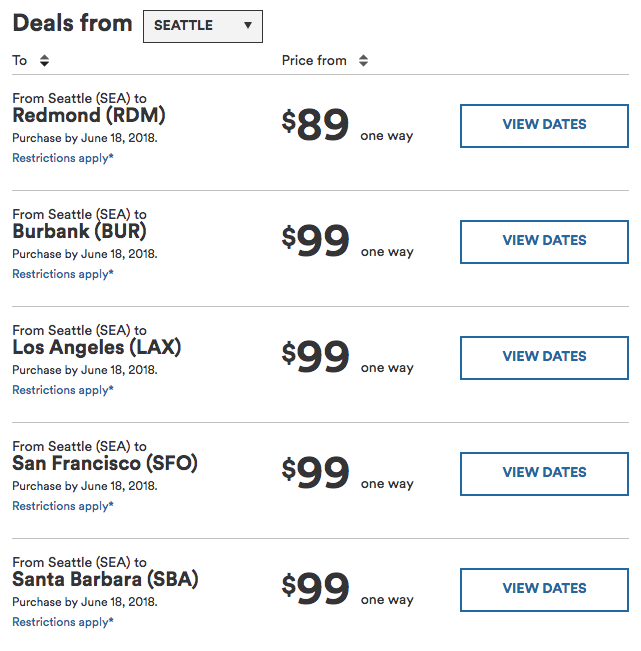View dates for the Burbank (BUR) deal
641x651 pixels.
pyautogui.click(x=544, y=241)
